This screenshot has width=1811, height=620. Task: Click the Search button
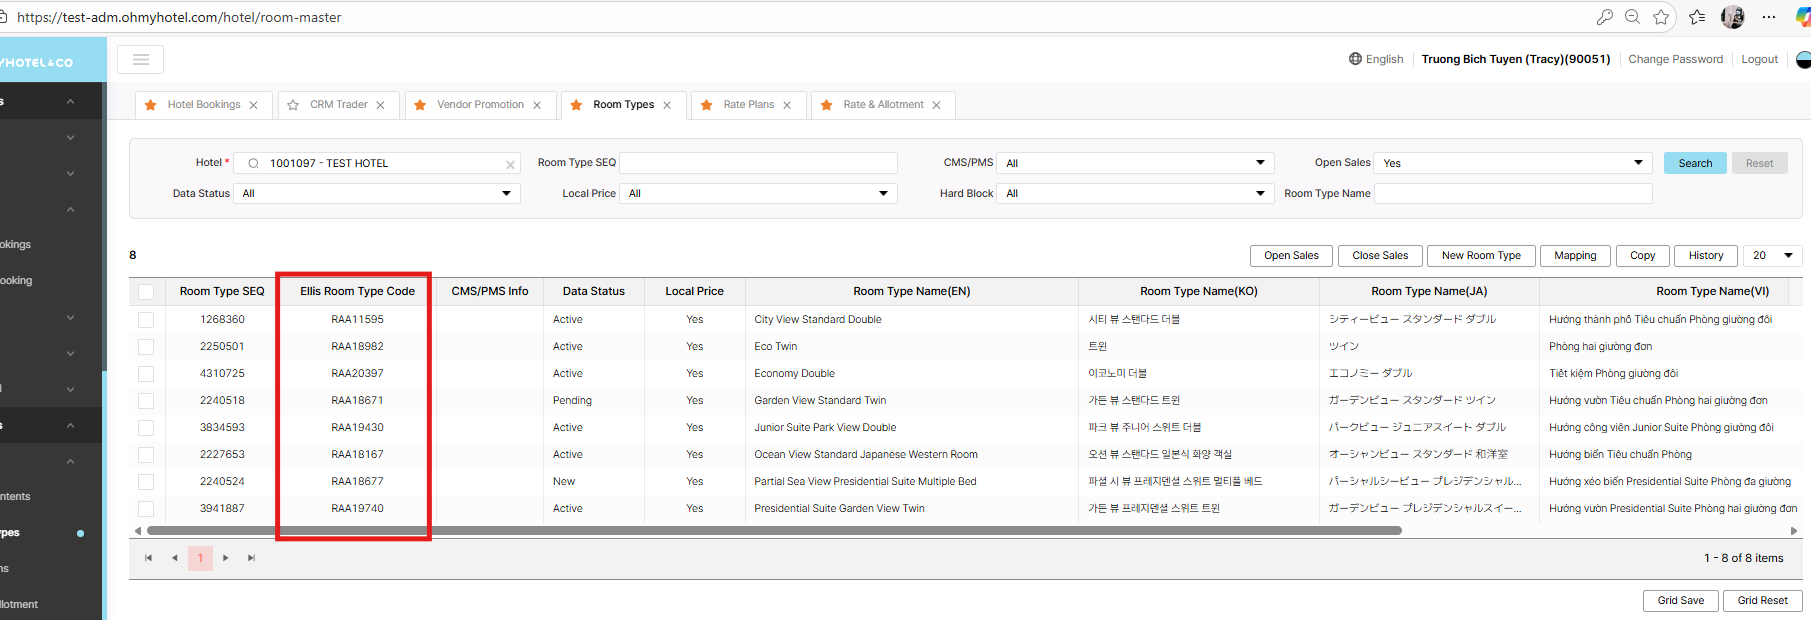click(x=1695, y=163)
